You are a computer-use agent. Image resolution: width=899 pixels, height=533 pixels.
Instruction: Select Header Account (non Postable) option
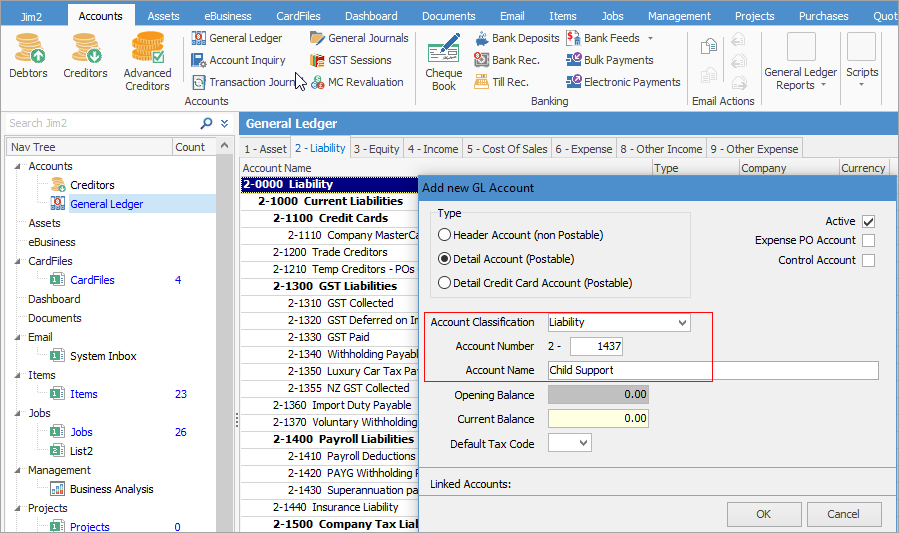tap(445, 235)
